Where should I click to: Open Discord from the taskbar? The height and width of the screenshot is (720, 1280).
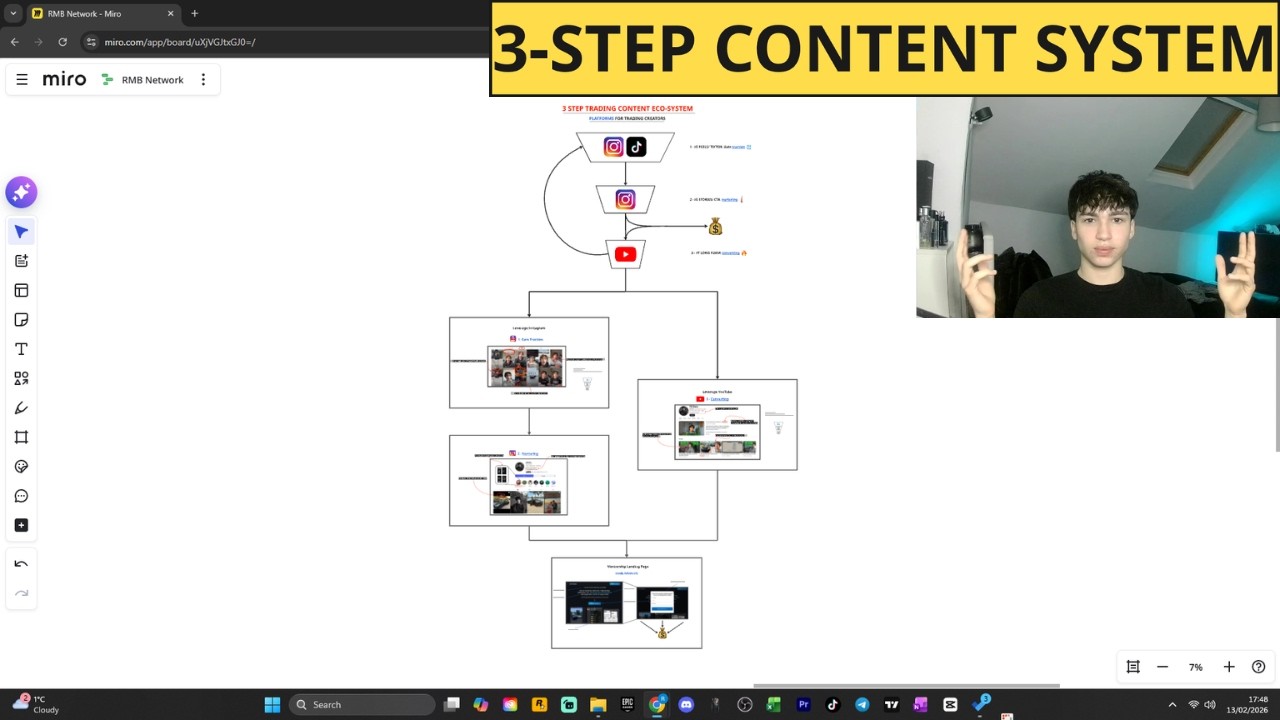(686, 704)
